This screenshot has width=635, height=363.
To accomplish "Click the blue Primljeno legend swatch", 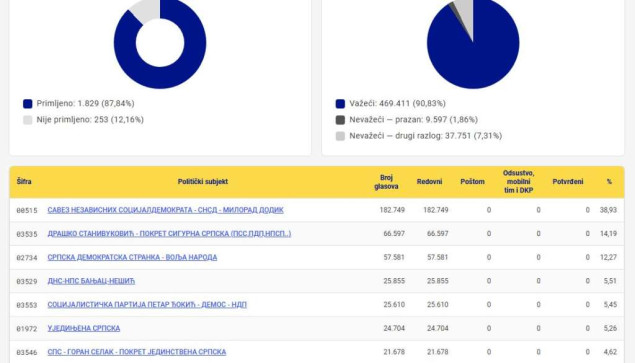I will click(28, 104).
